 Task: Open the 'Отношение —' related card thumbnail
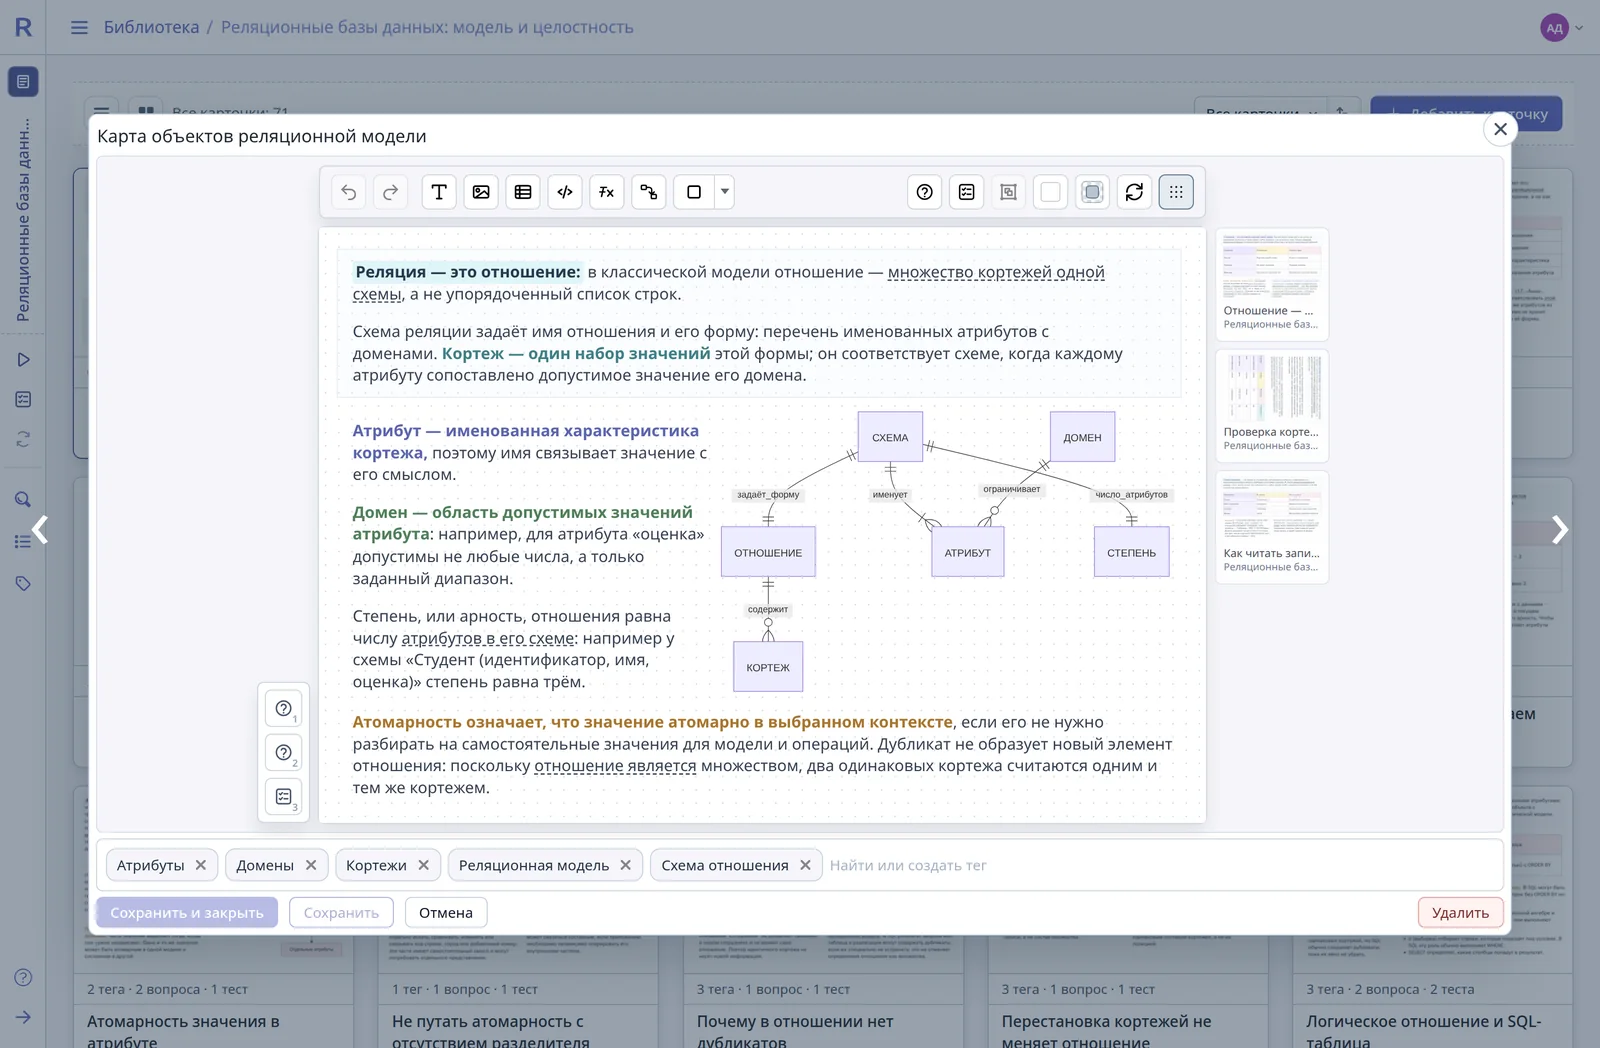(x=1272, y=284)
